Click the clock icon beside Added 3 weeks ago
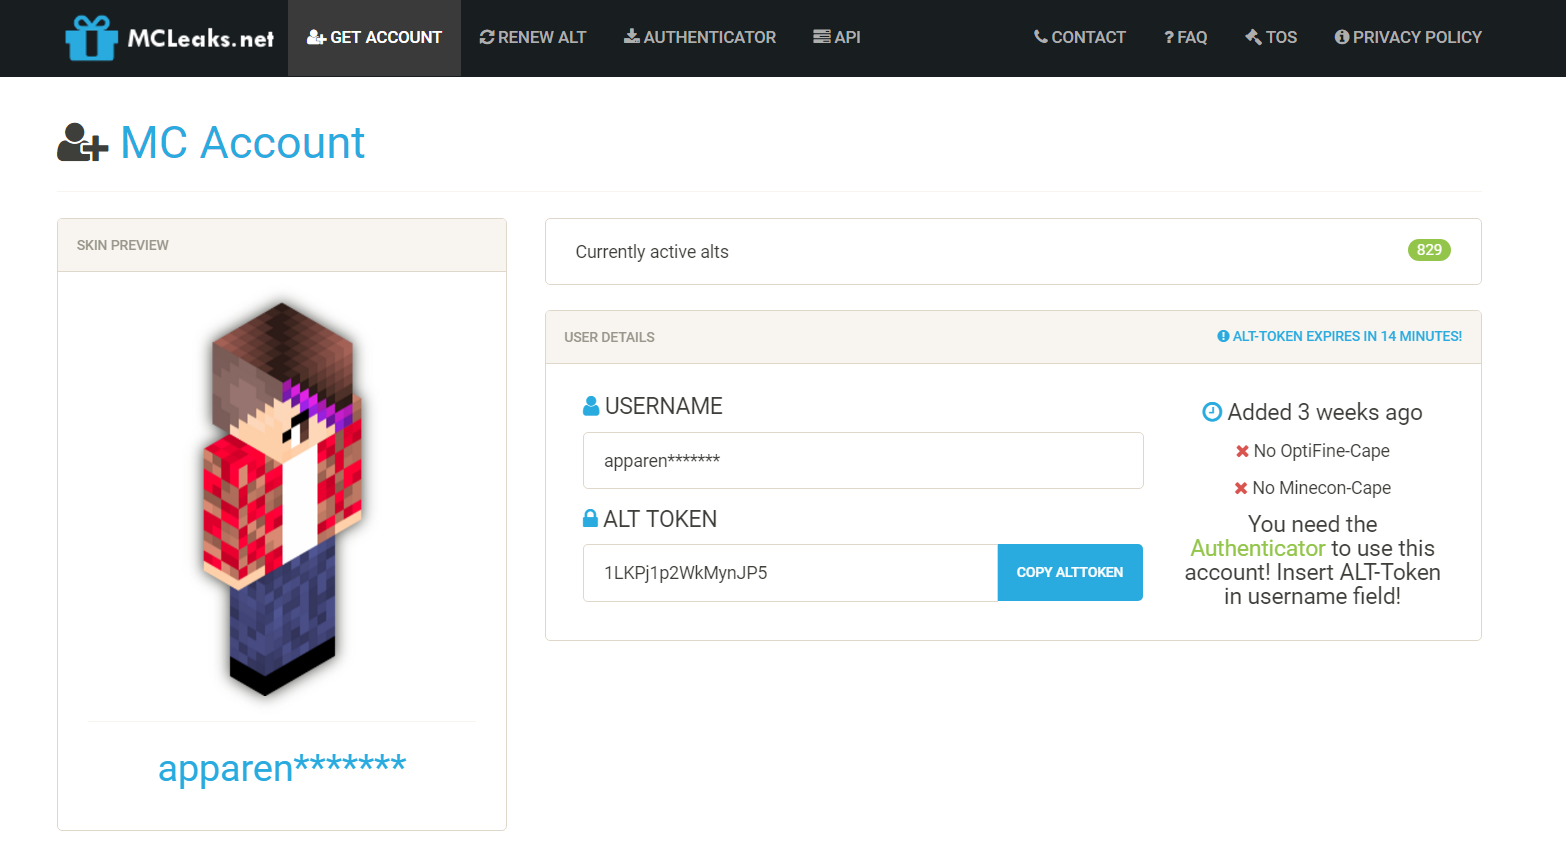The image size is (1566, 861). pos(1212,412)
